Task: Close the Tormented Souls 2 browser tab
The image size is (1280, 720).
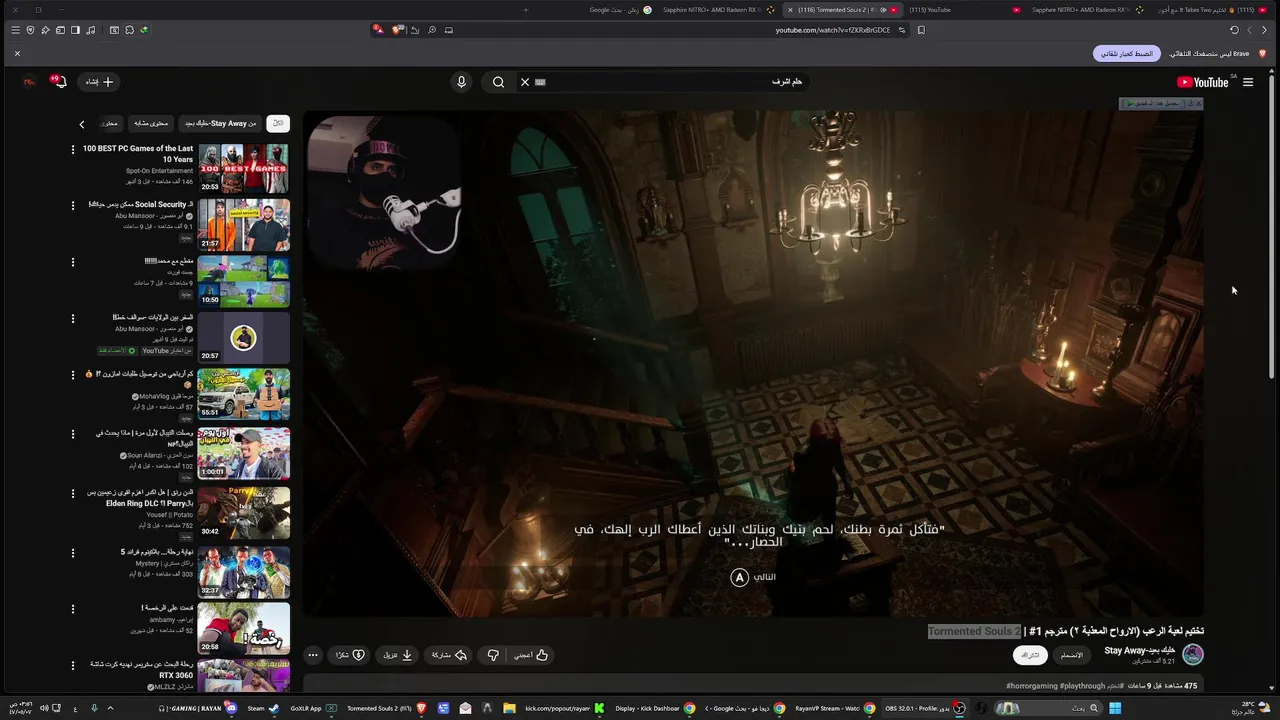Action: [x=790, y=10]
